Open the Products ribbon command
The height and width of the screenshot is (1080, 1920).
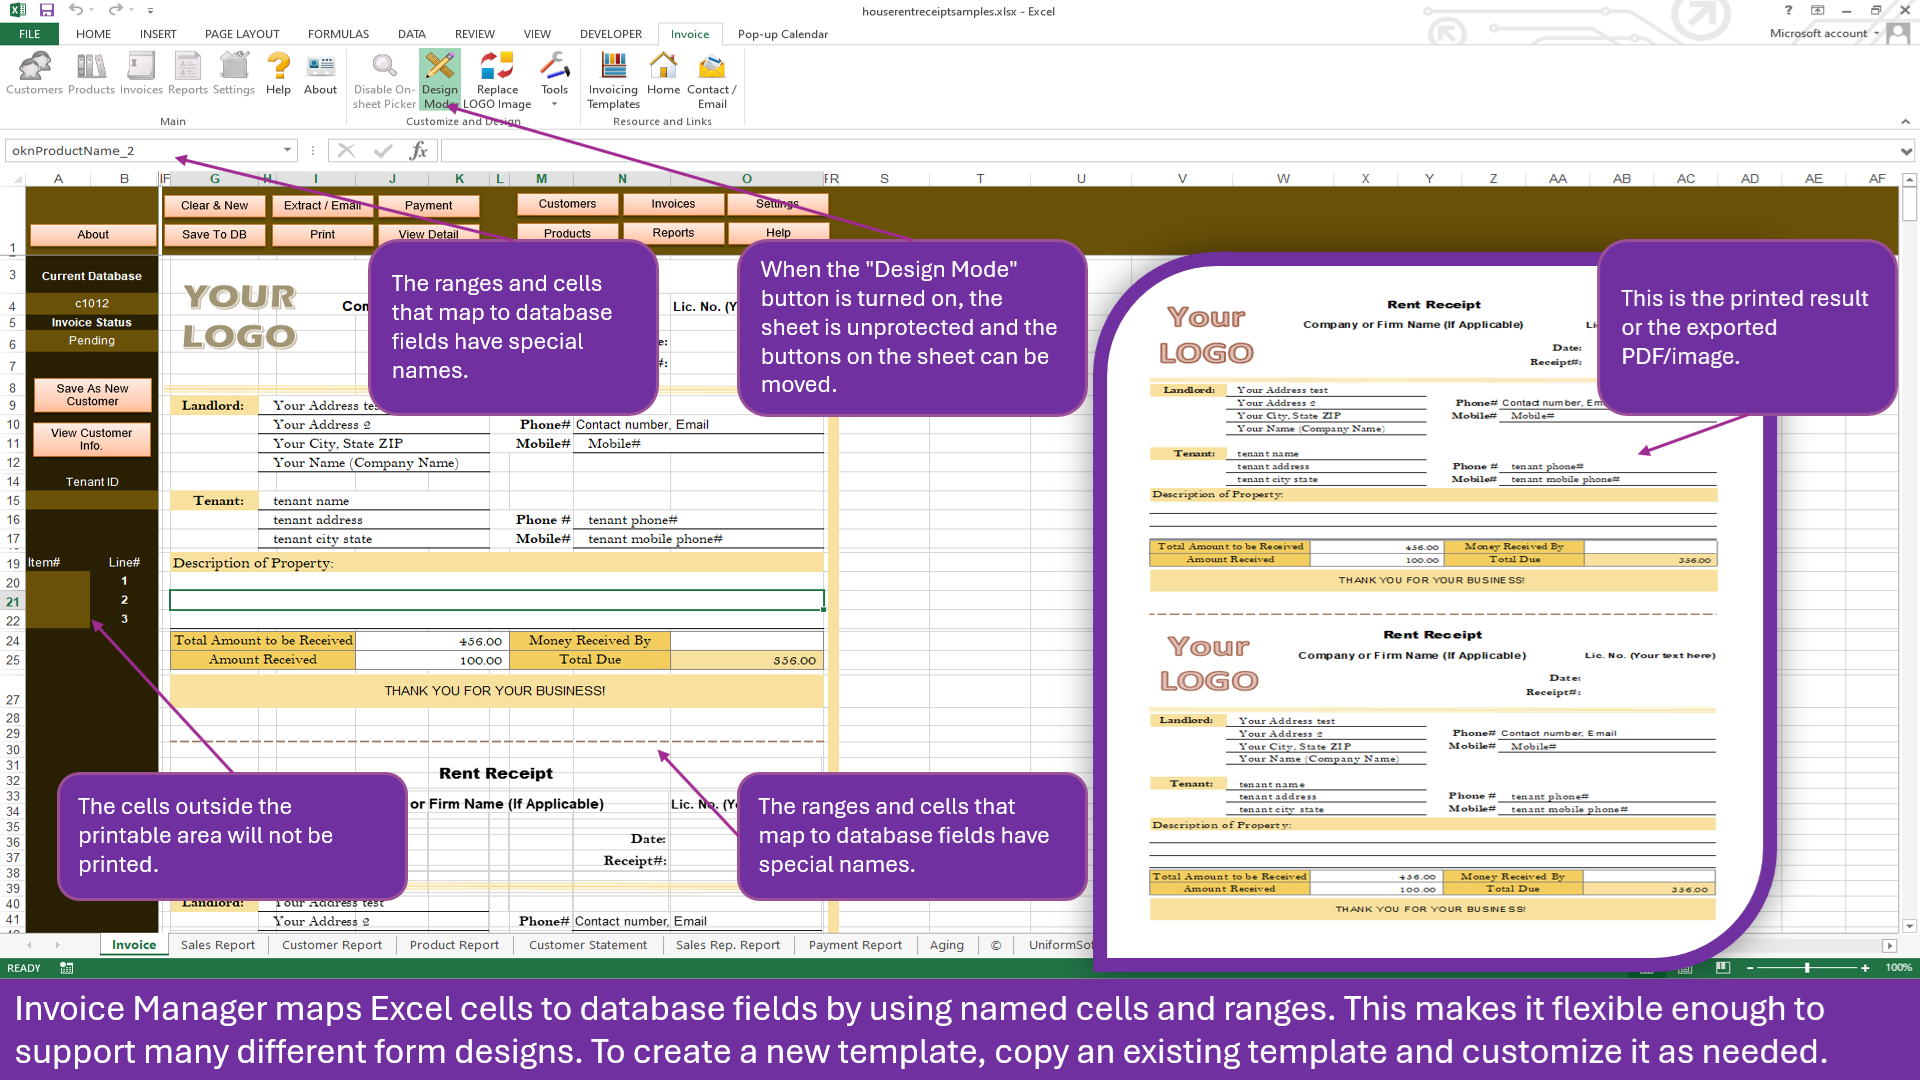(x=91, y=75)
